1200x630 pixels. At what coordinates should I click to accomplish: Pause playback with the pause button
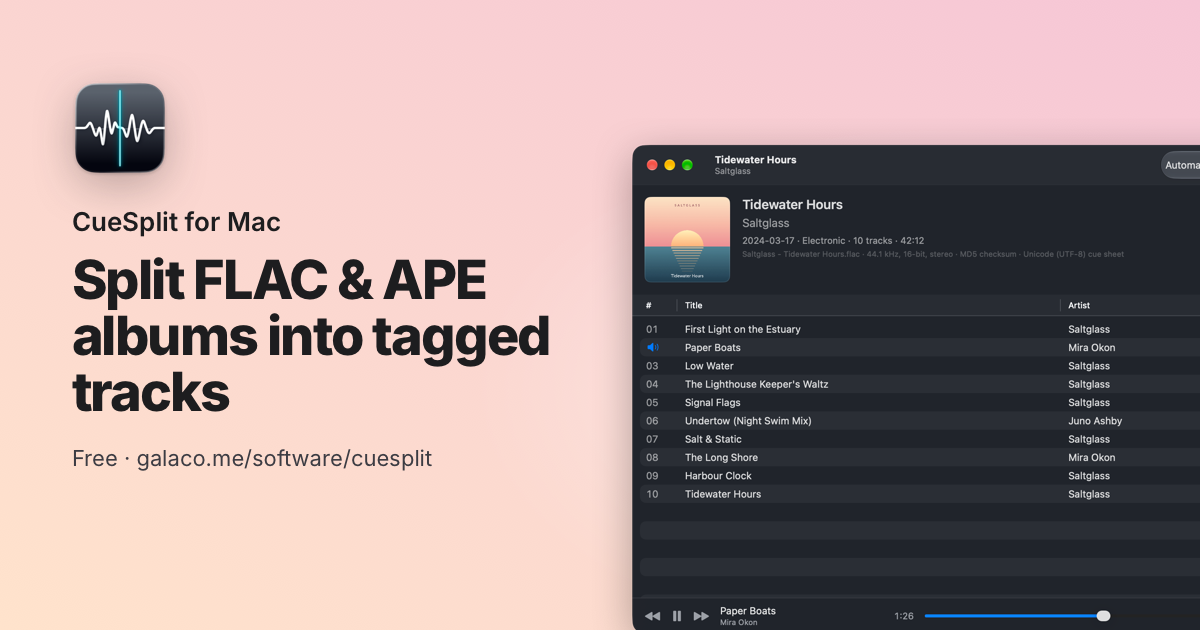(x=677, y=616)
